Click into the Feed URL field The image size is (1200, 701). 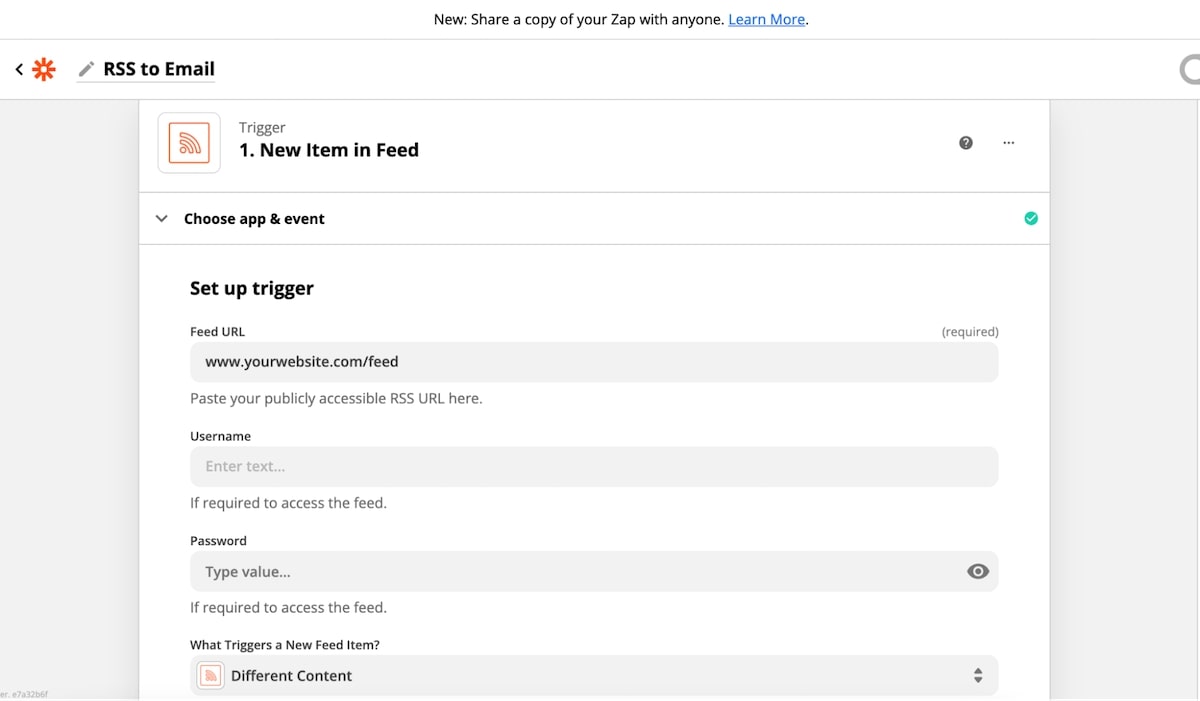pyautogui.click(x=594, y=362)
